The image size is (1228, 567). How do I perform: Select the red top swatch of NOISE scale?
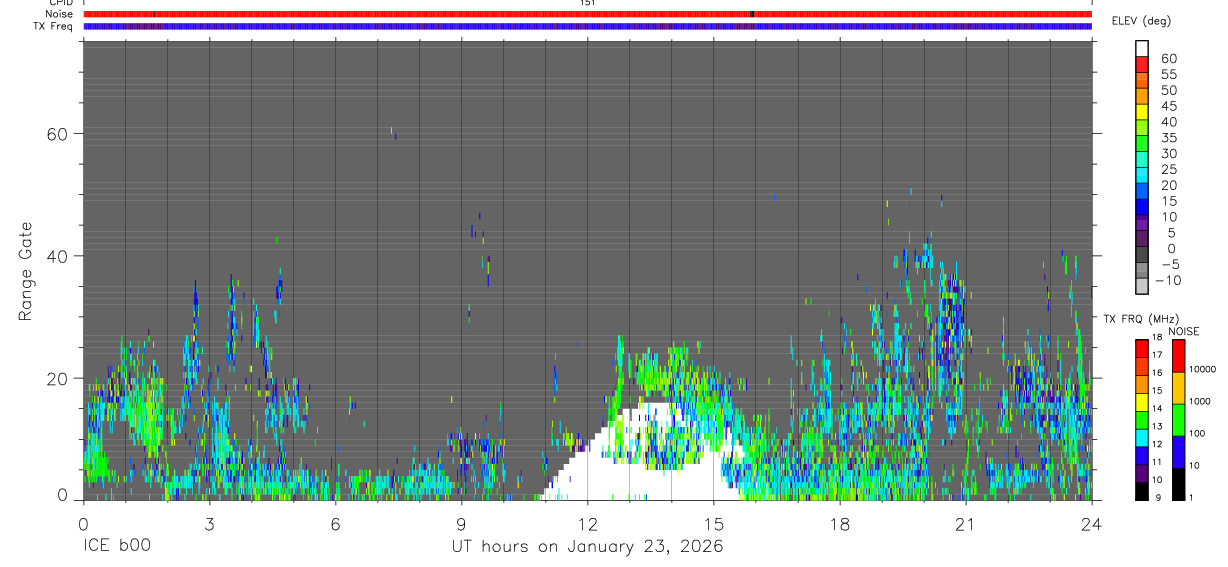tap(1178, 356)
